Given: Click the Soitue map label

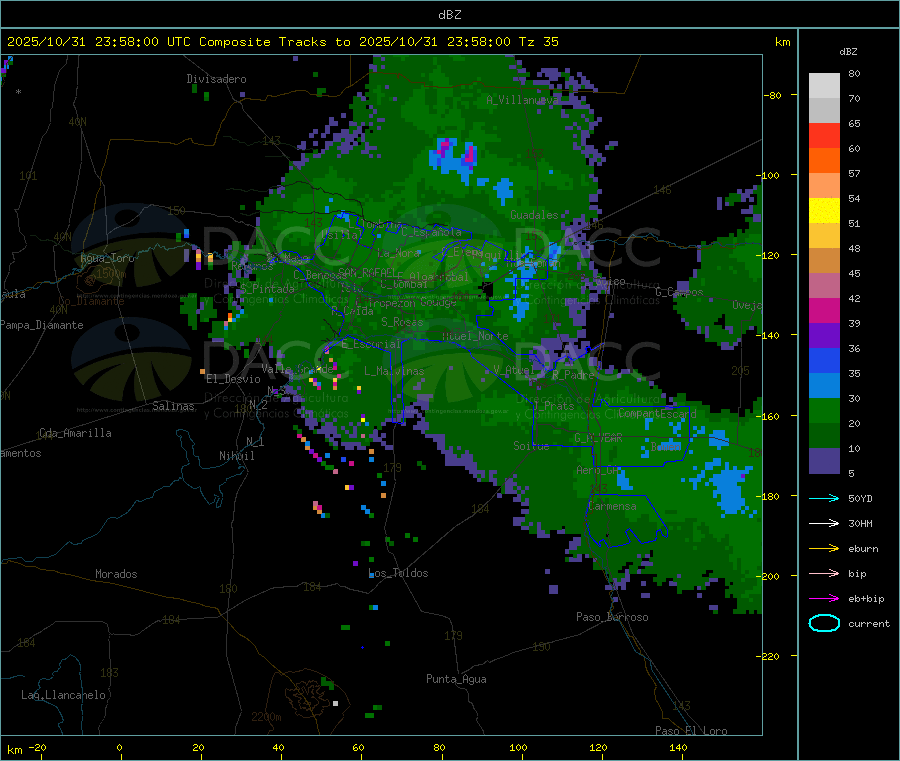Looking at the screenshot, I should click(x=531, y=446).
